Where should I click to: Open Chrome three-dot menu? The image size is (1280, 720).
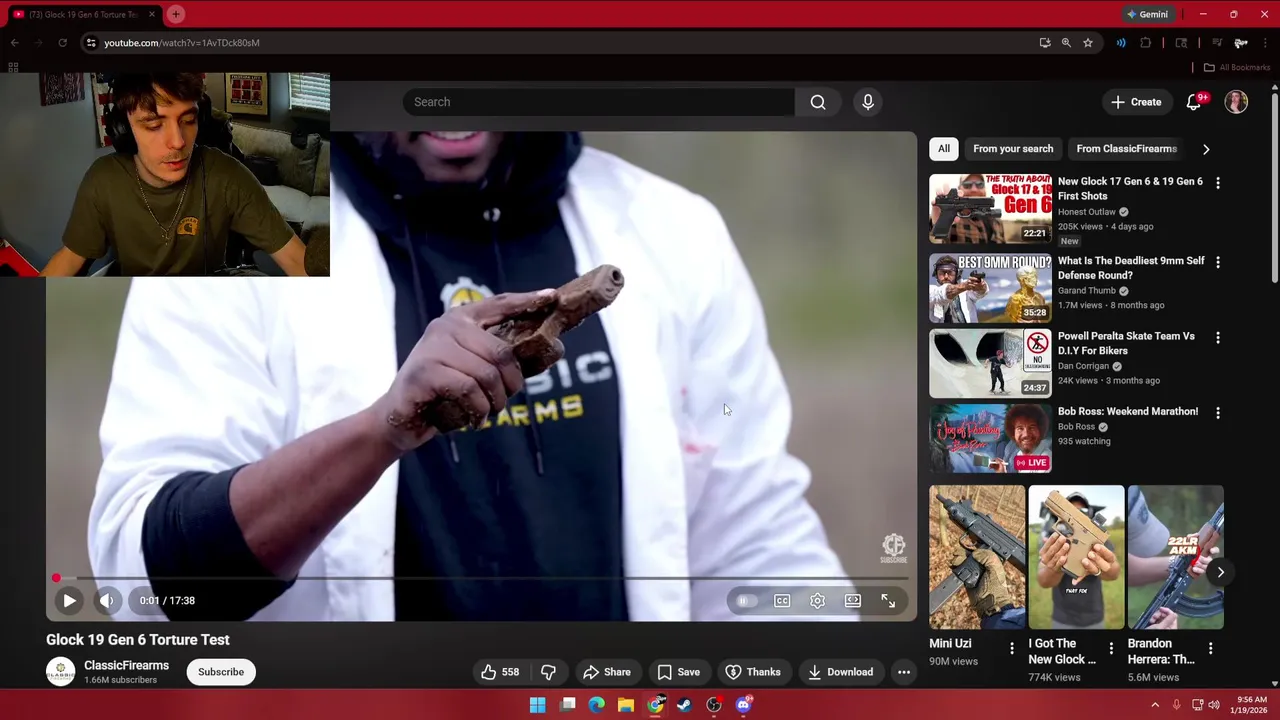[1266, 43]
